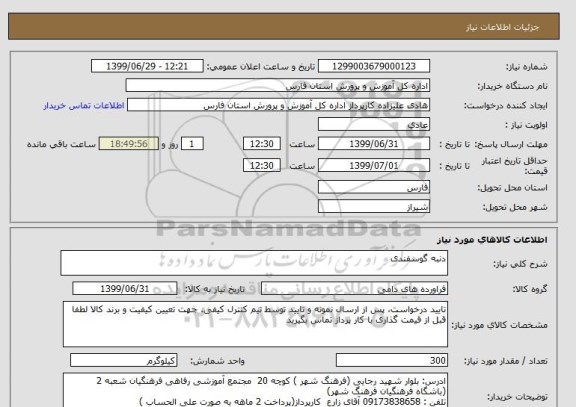The height and width of the screenshot is (407, 576).
Task: Click response deadline date 1399/06/31 field
Action: click(x=374, y=144)
